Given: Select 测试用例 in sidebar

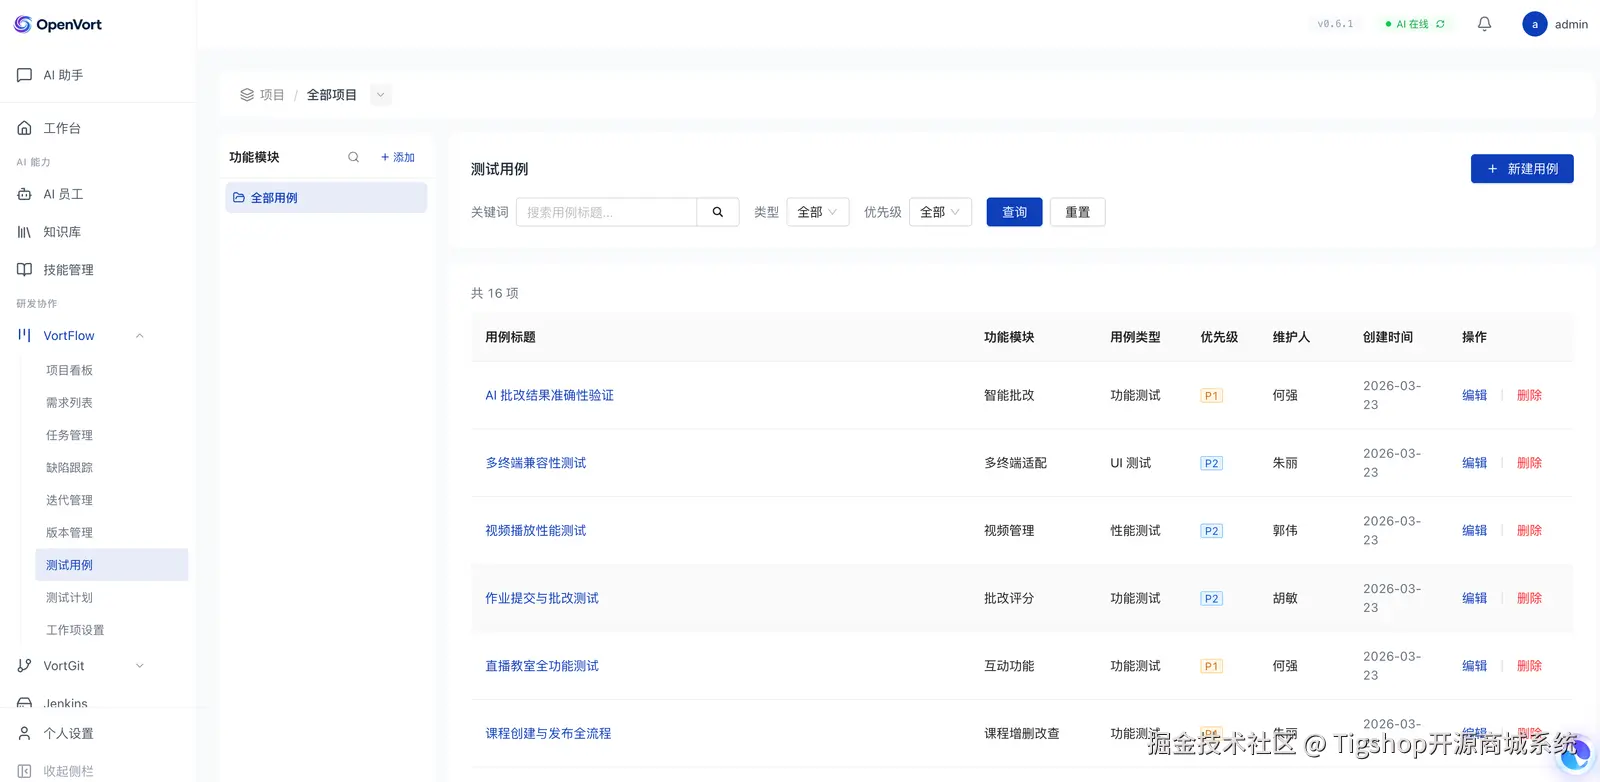Looking at the screenshot, I should point(111,565).
